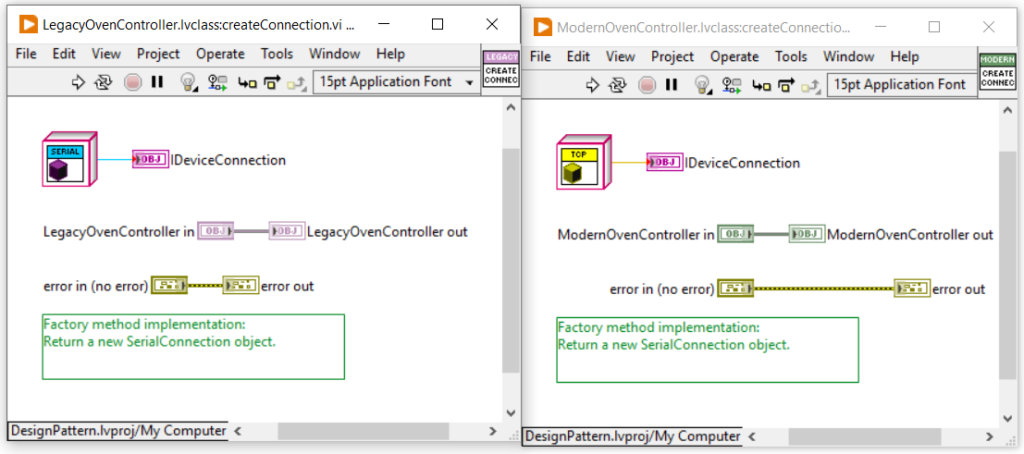Select IDeviceConnection indicator terminal in LegacyOvenController window

click(x=150, y=159)
